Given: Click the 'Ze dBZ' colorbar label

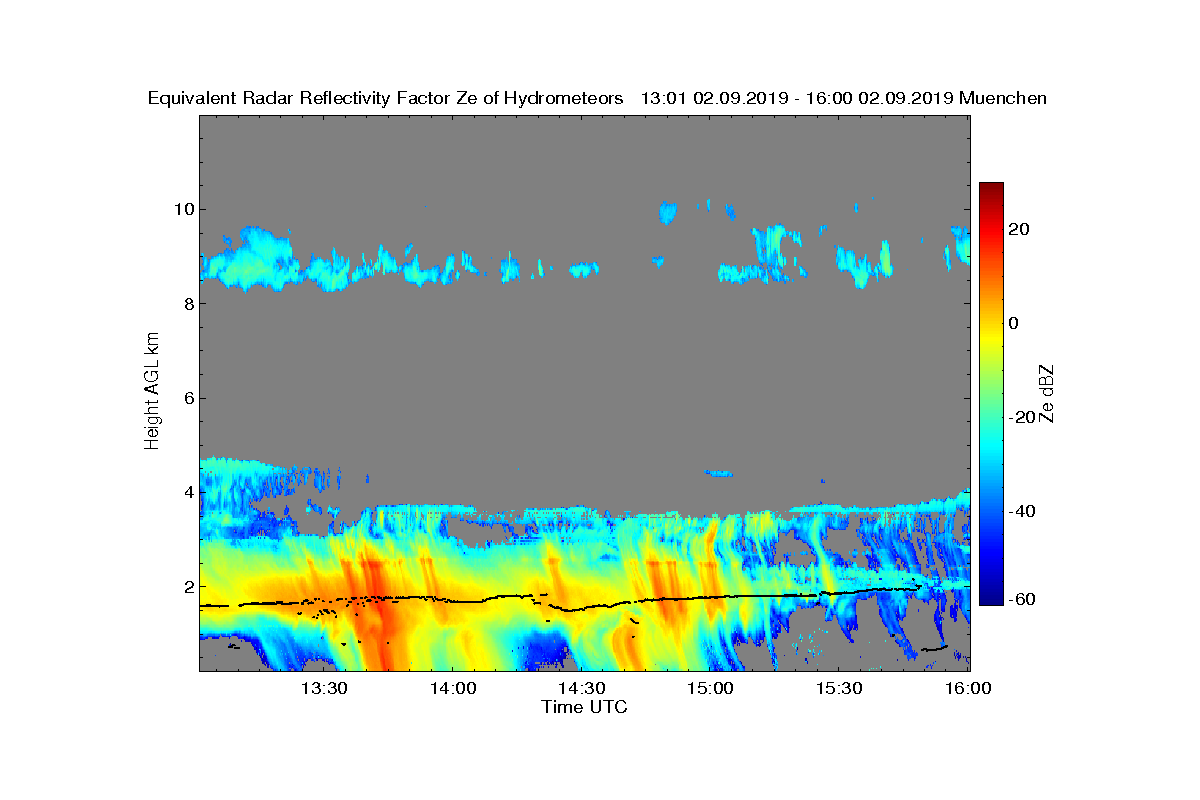Looking at the screenshot, I should click(x=1048, y=393).
